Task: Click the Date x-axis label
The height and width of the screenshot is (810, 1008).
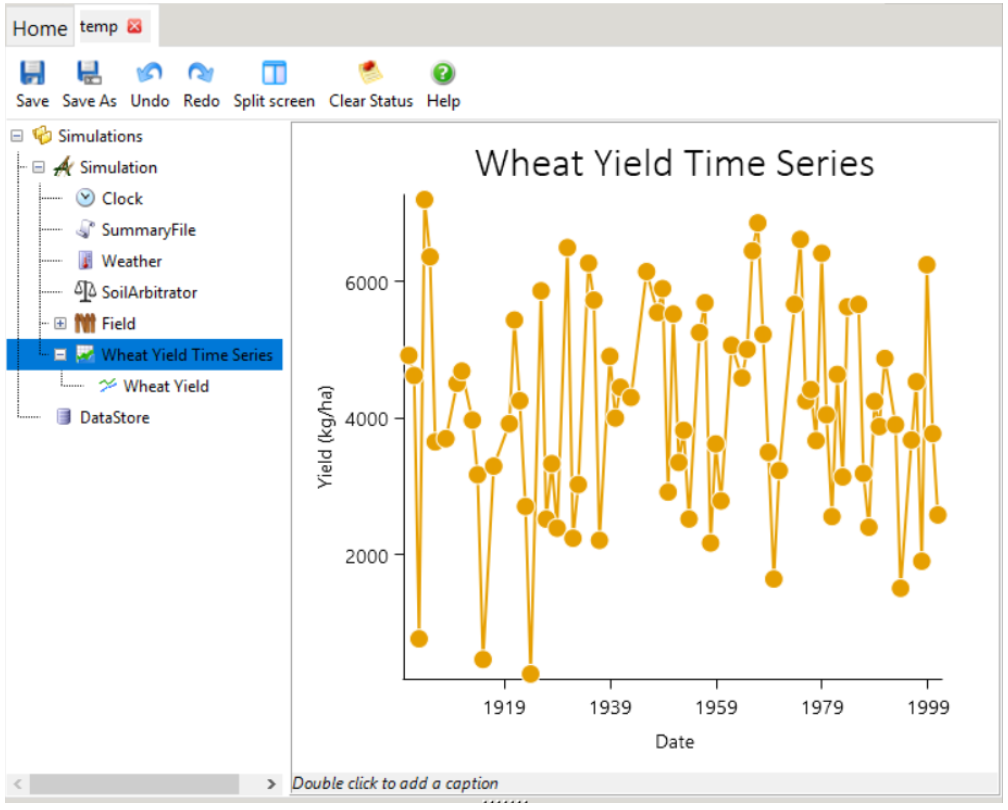Action: click(x=674, y=742)
